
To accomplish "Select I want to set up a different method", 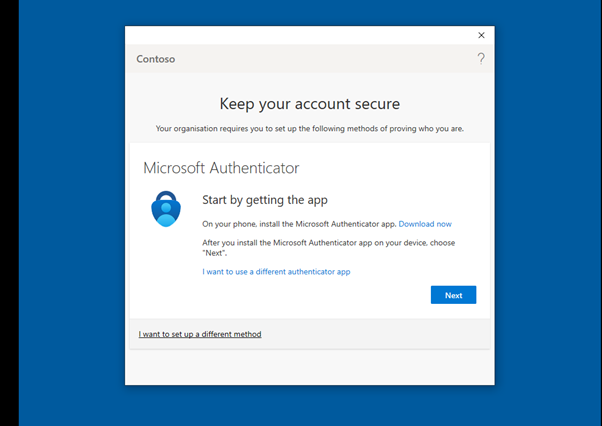I will [x=200, y=334].
